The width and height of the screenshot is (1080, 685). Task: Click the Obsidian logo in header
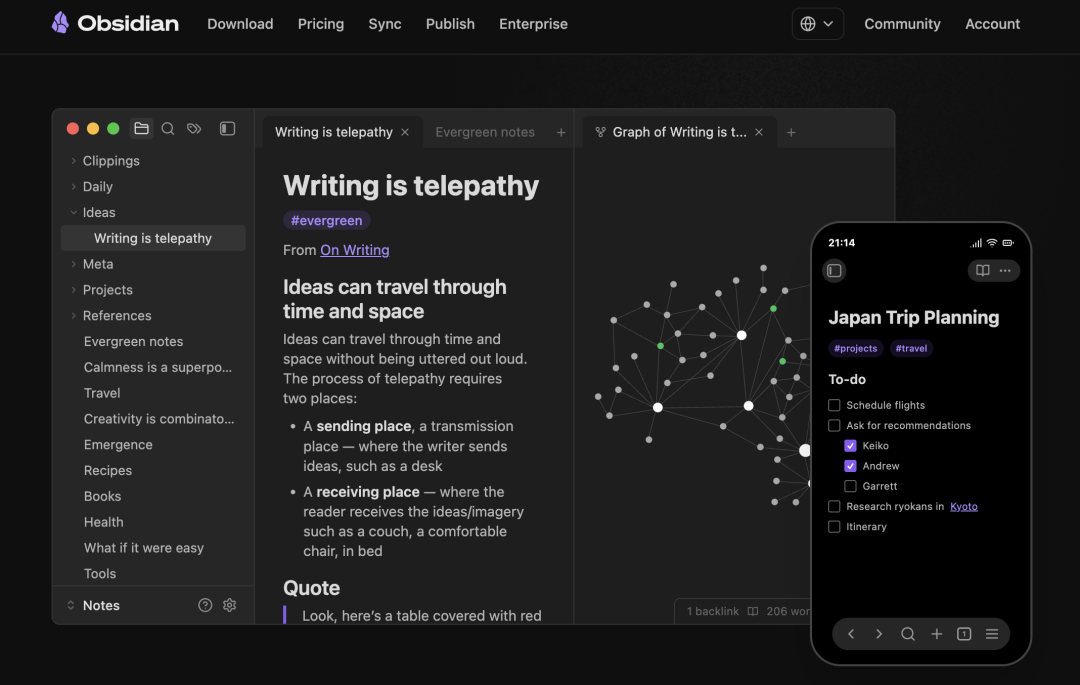click(x=115, y=23)
